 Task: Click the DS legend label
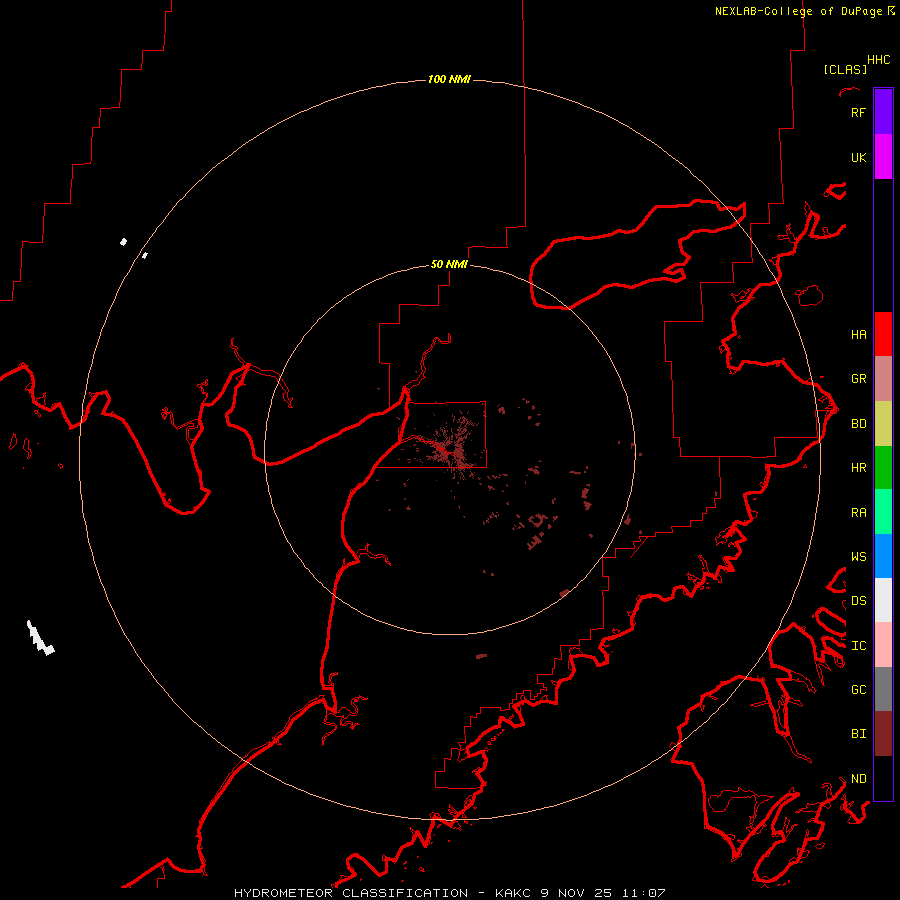858,600
